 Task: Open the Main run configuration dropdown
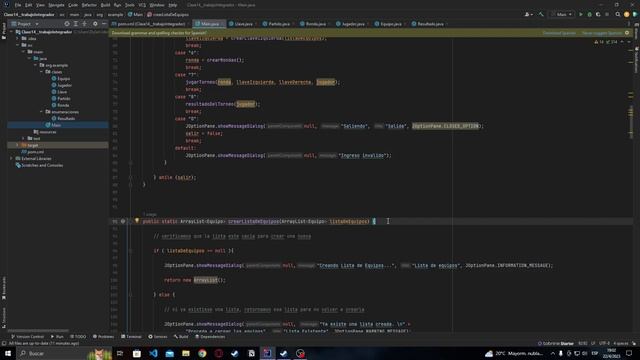pos(562,14)
